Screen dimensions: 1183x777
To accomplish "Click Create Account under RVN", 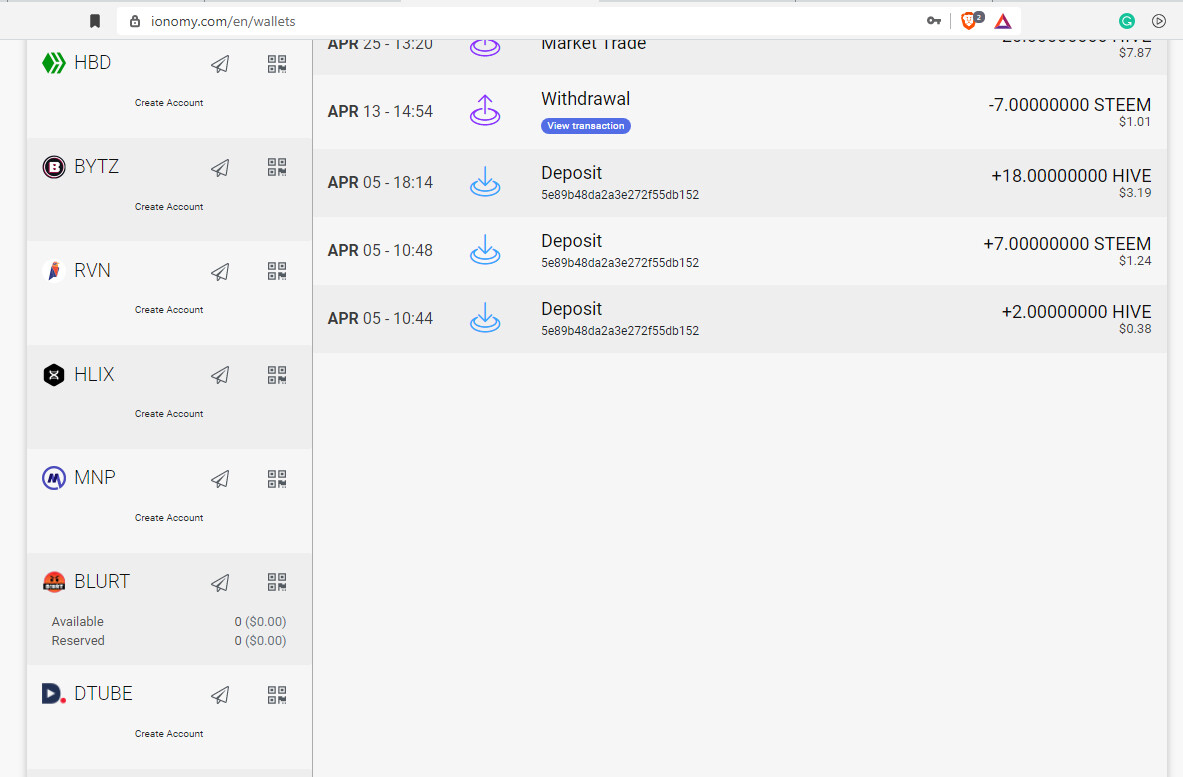I will point(169,310).
